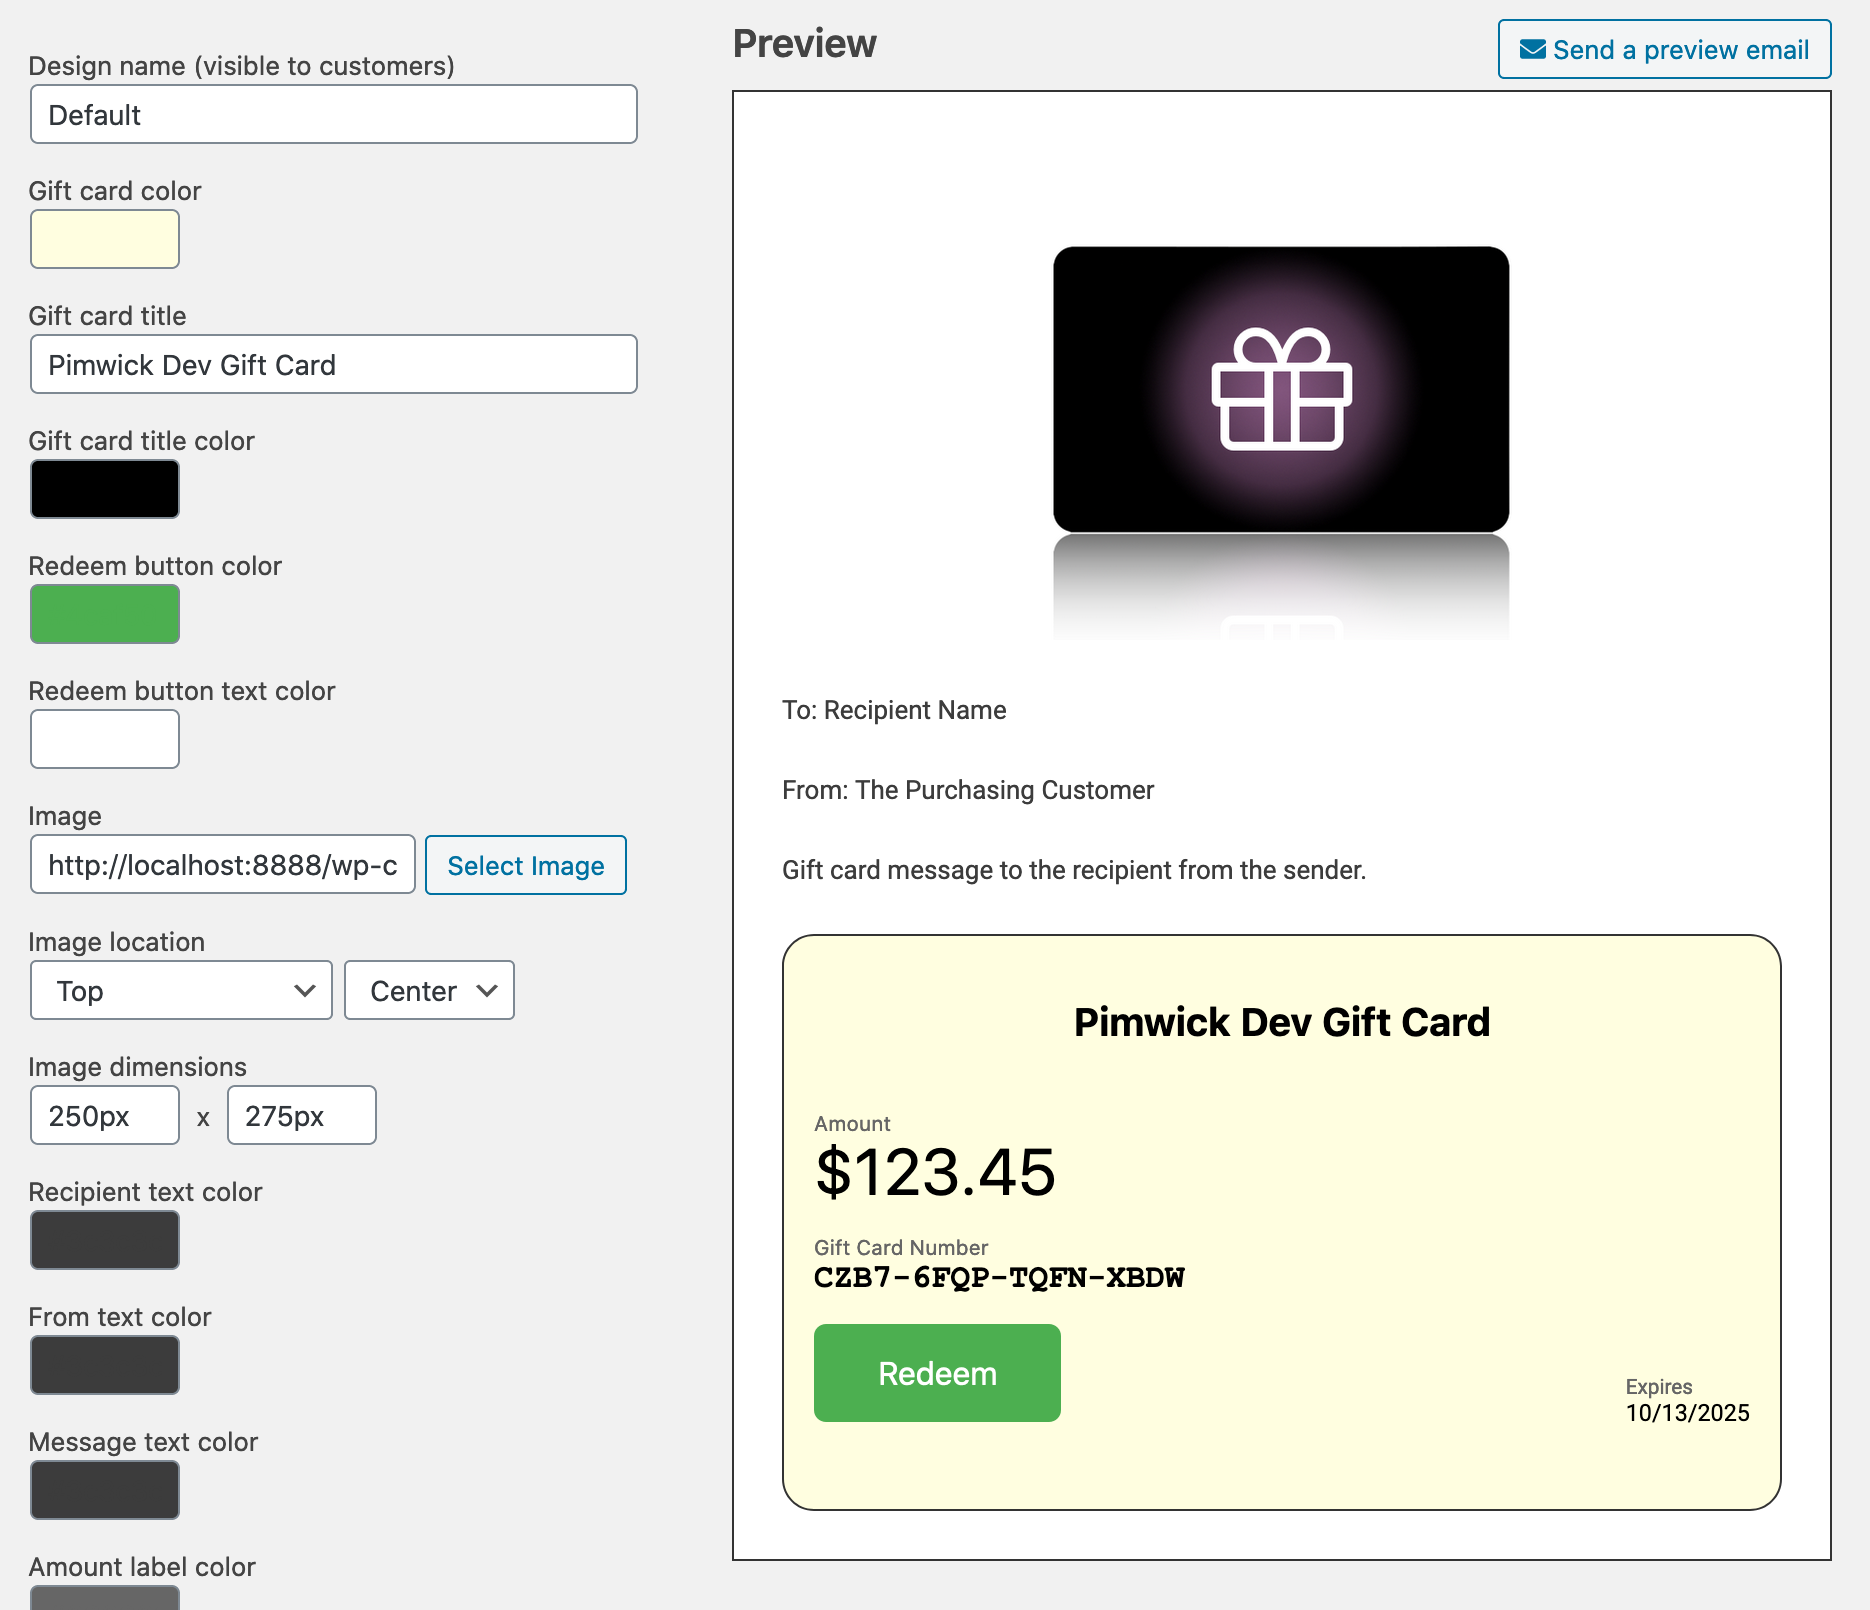Viewport: 1870px width, 1610px height.
Task: Click the envelope icon on the preview email button
Action: point(1532,49)
